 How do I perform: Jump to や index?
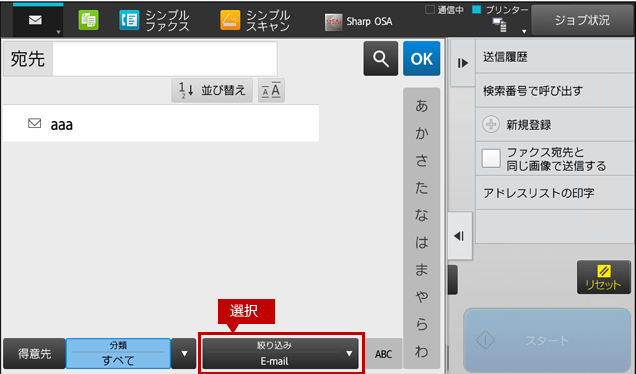tap(421, 297)
